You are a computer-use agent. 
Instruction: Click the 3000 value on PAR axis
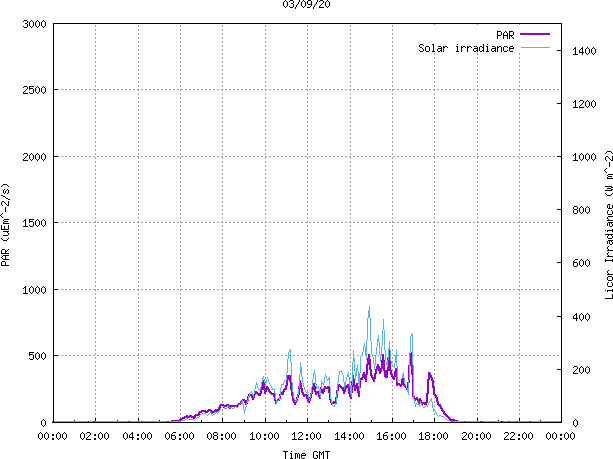(x=34, y=24)
